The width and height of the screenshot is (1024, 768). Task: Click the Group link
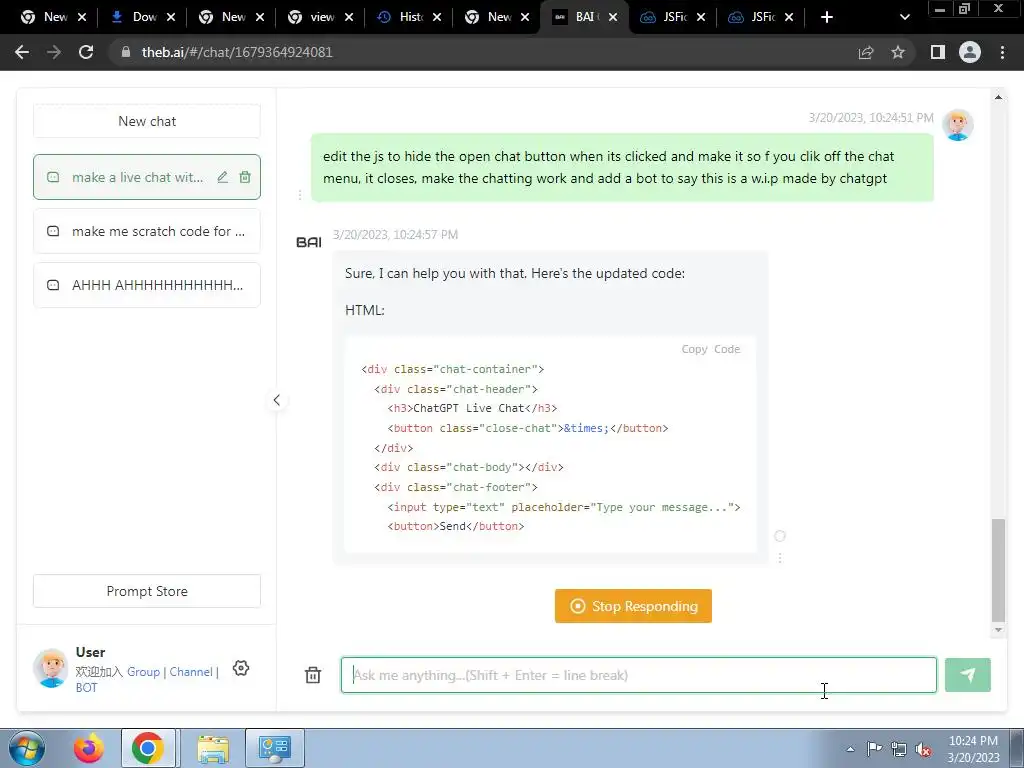[x=143, y=671]
